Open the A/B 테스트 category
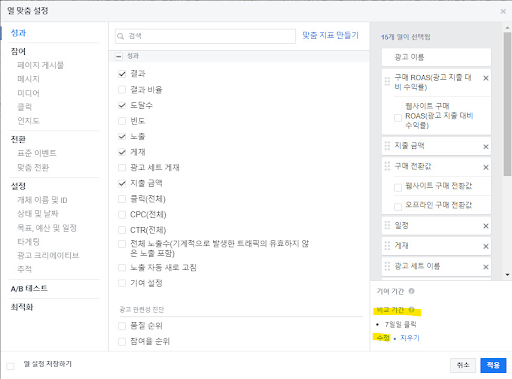This screenshot has width=512, height=379. 29,288
